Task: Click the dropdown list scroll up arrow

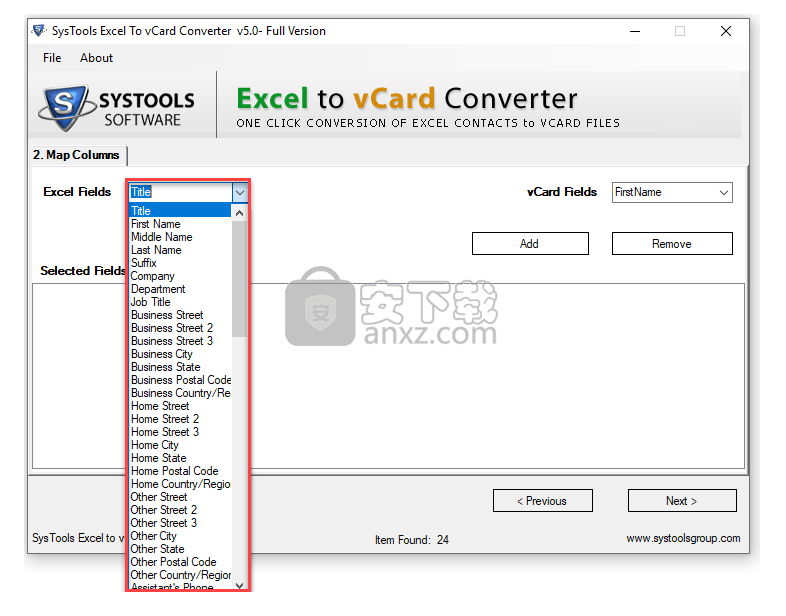Action: coord(240,214)
